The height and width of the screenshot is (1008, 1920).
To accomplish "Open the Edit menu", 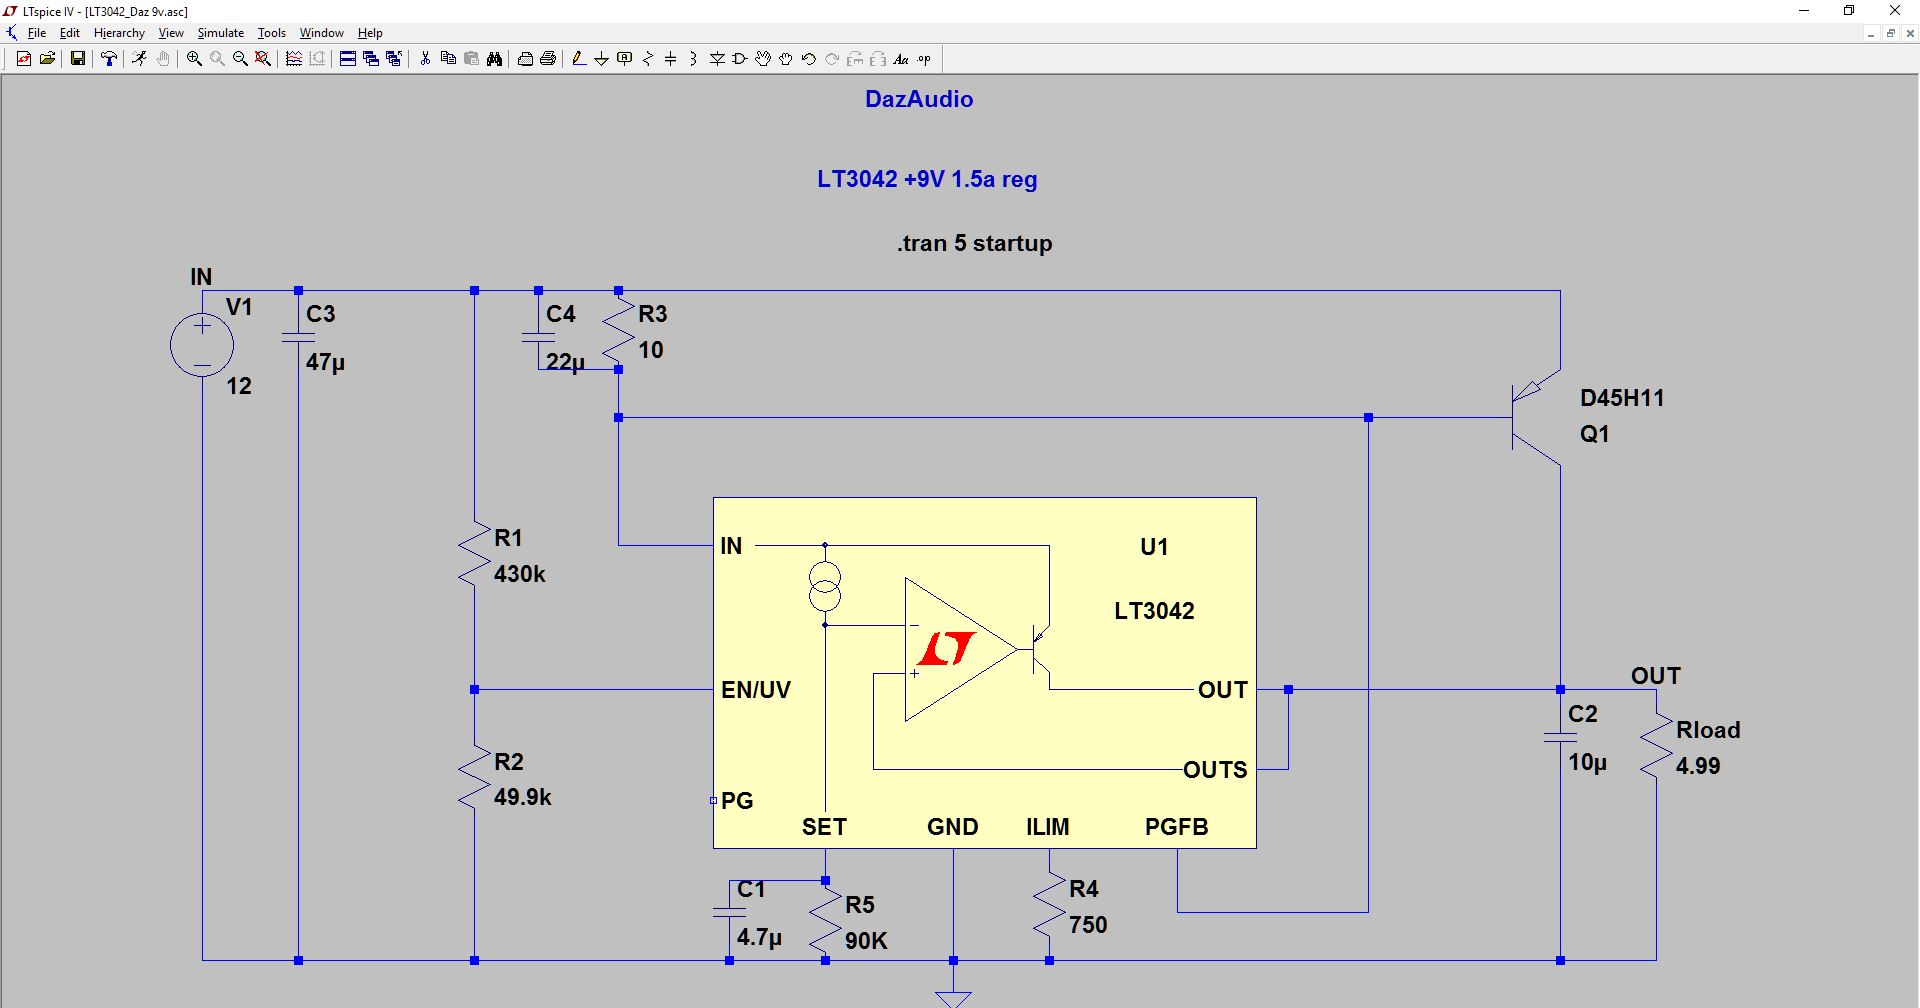I will (x=70, y=33).
